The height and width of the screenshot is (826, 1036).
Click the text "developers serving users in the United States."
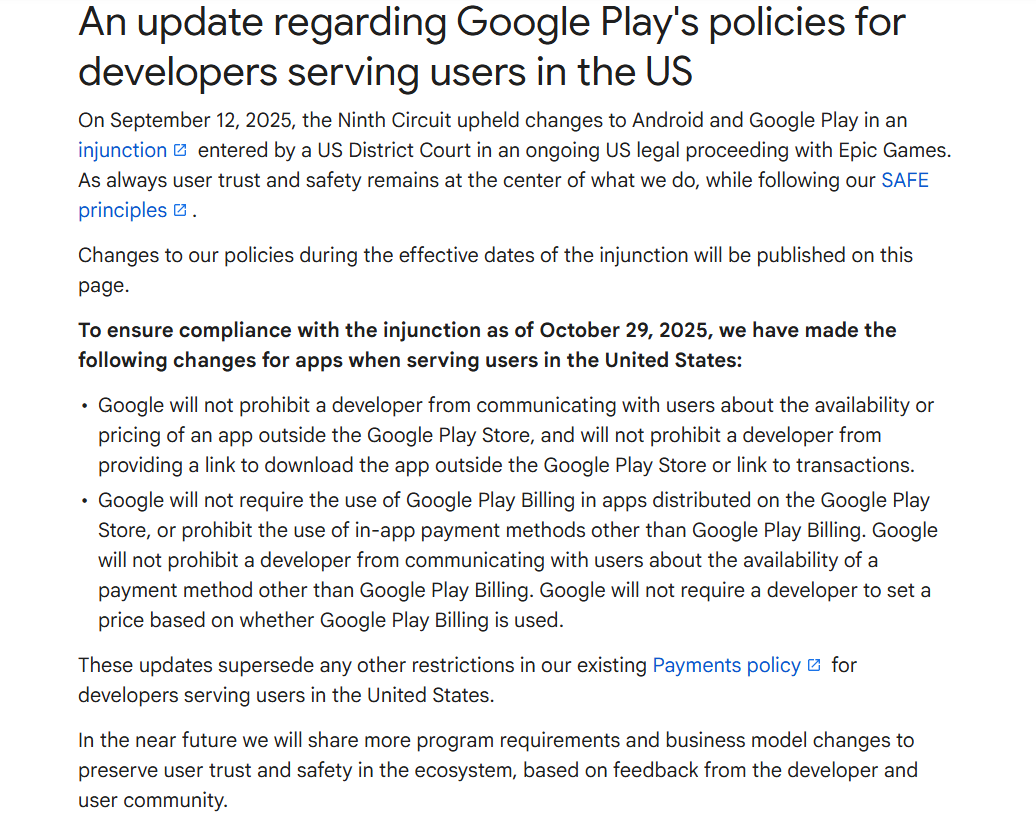[286, 696]
